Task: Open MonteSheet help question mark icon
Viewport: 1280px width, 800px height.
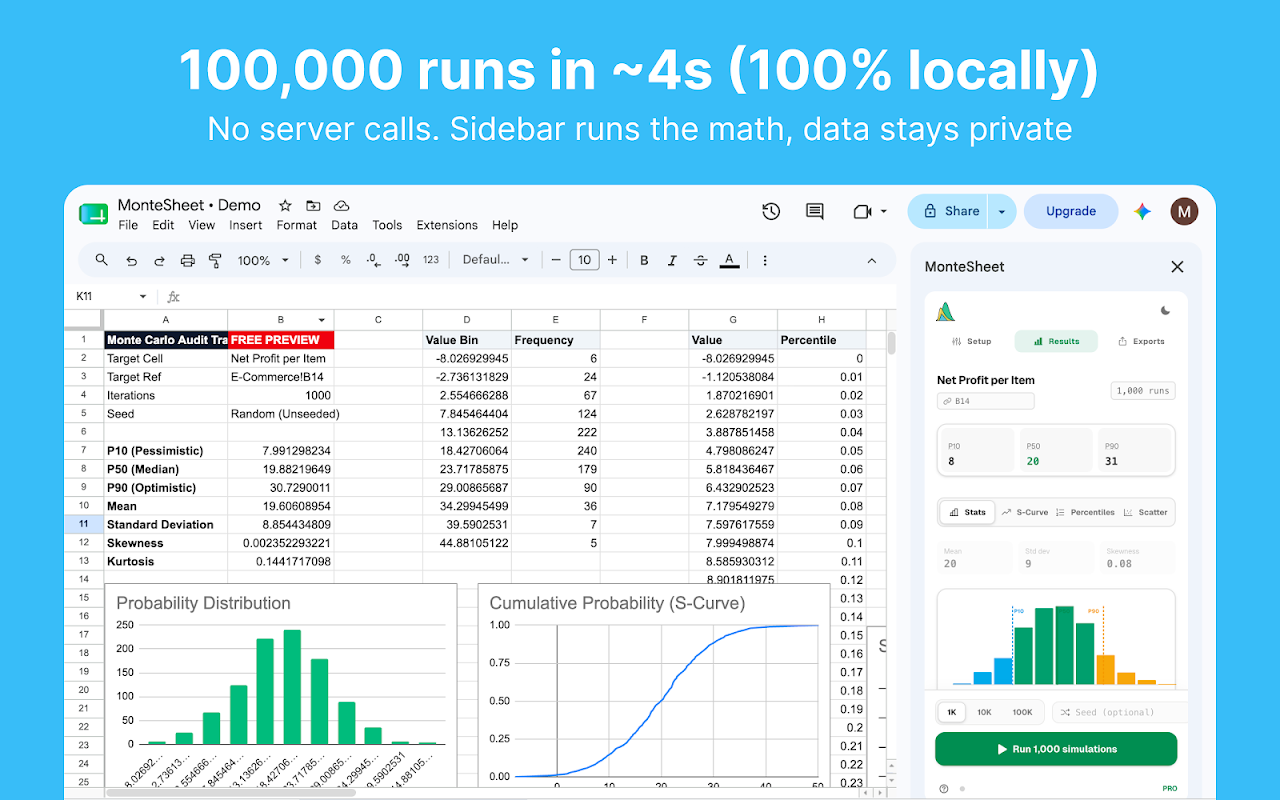Action: (x=944, y=788)
